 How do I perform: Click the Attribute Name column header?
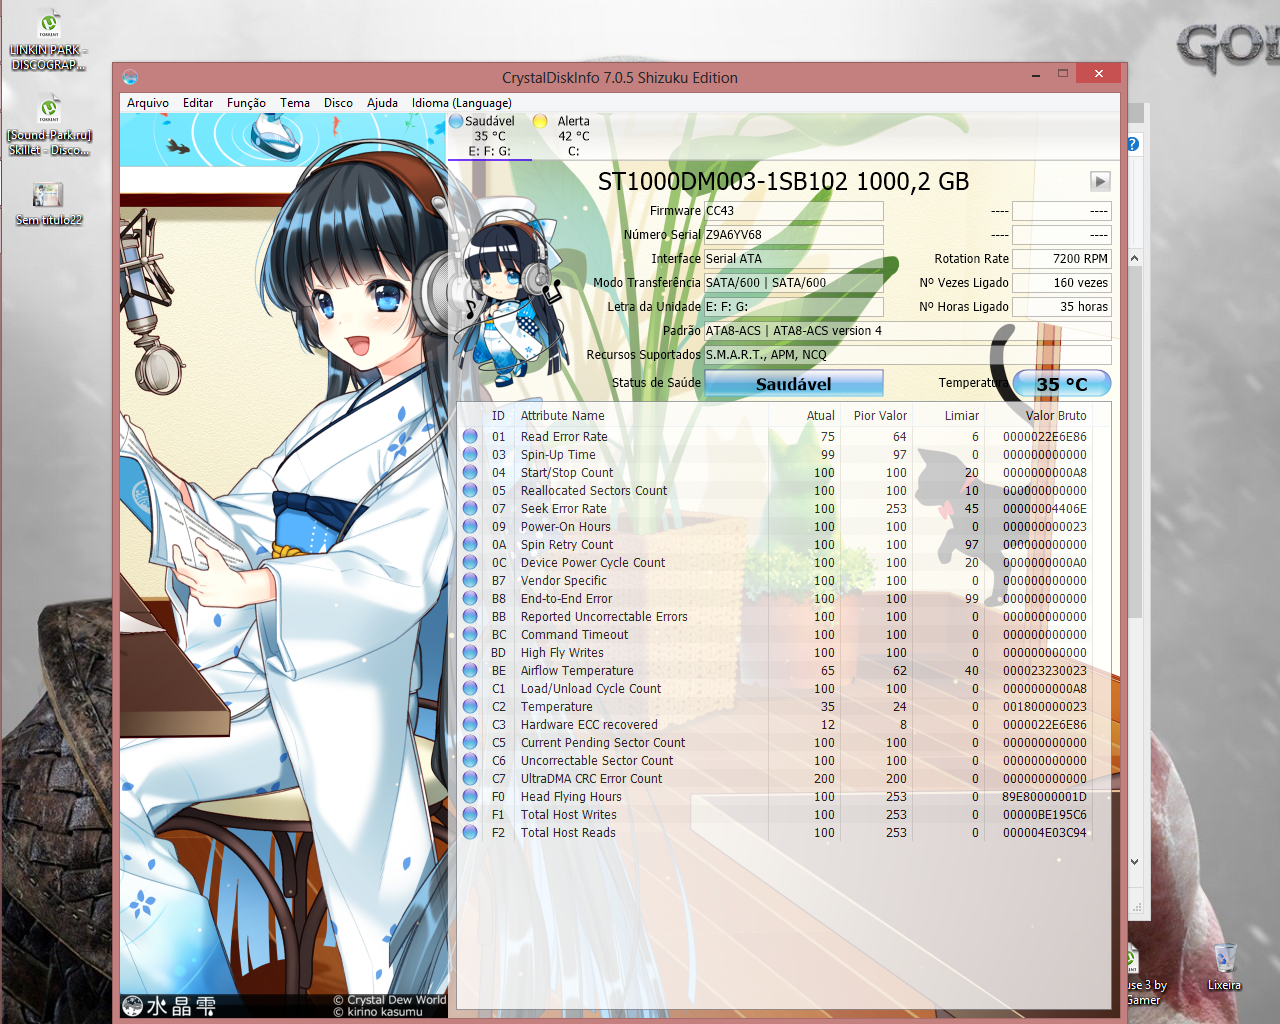point(562,416)
